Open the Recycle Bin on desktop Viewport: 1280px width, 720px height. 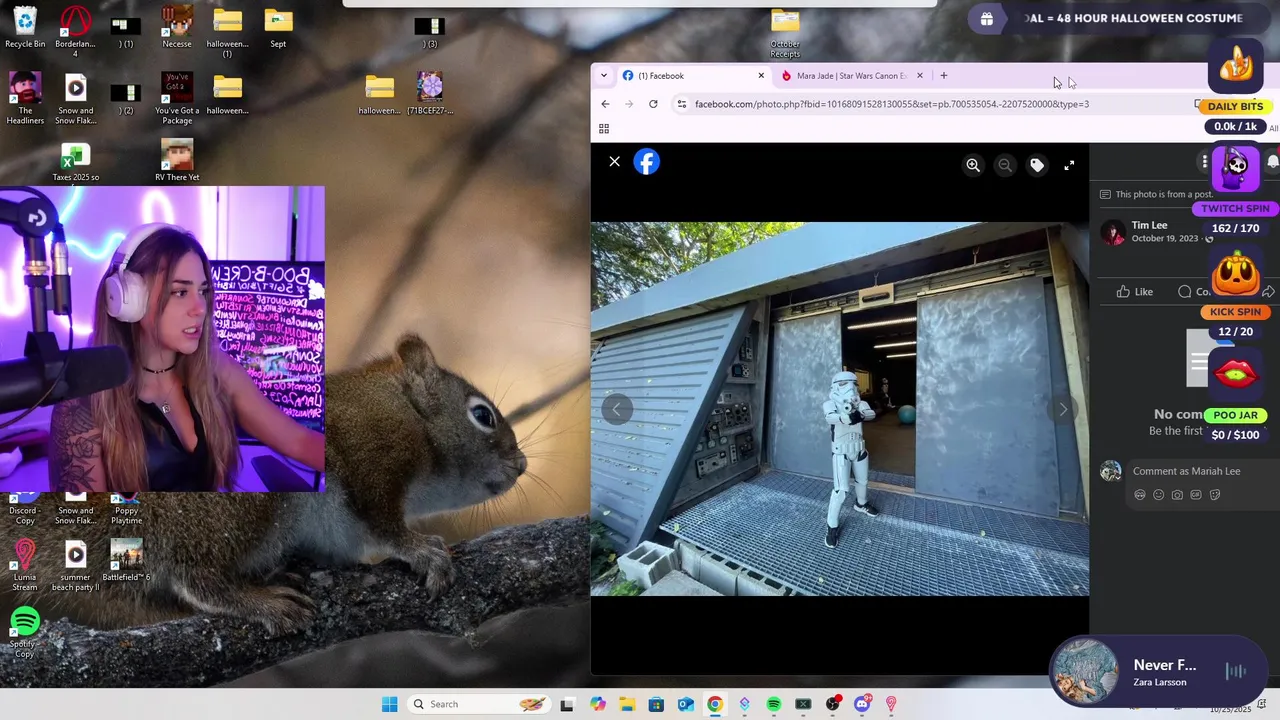point(25,28)
